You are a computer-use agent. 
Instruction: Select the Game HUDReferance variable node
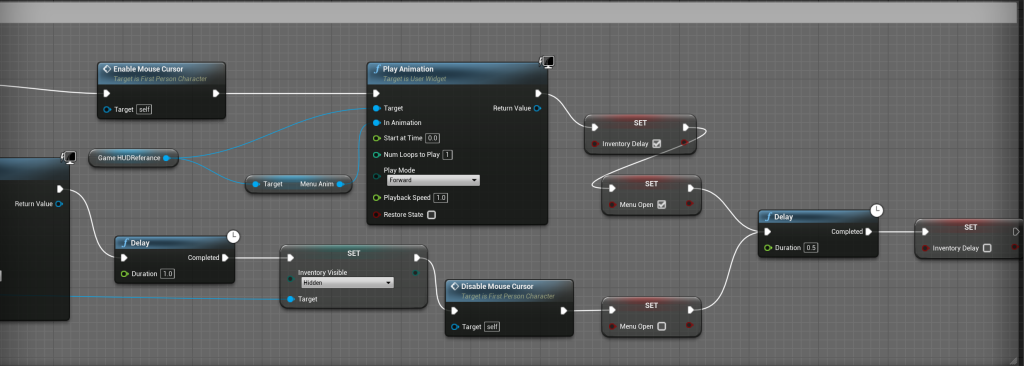133,158
